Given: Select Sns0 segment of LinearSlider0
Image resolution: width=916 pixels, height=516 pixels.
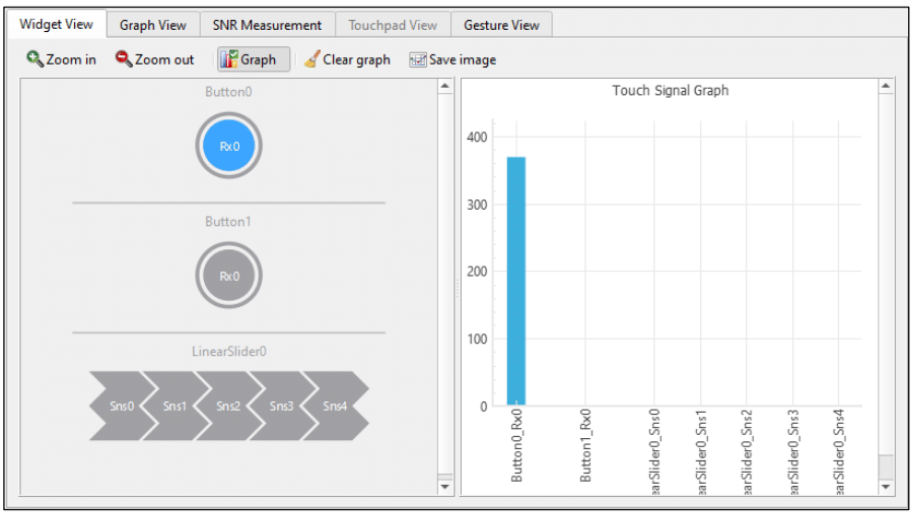Looking at the screenshot, I should pyautogui.click(x=120, y=406).
